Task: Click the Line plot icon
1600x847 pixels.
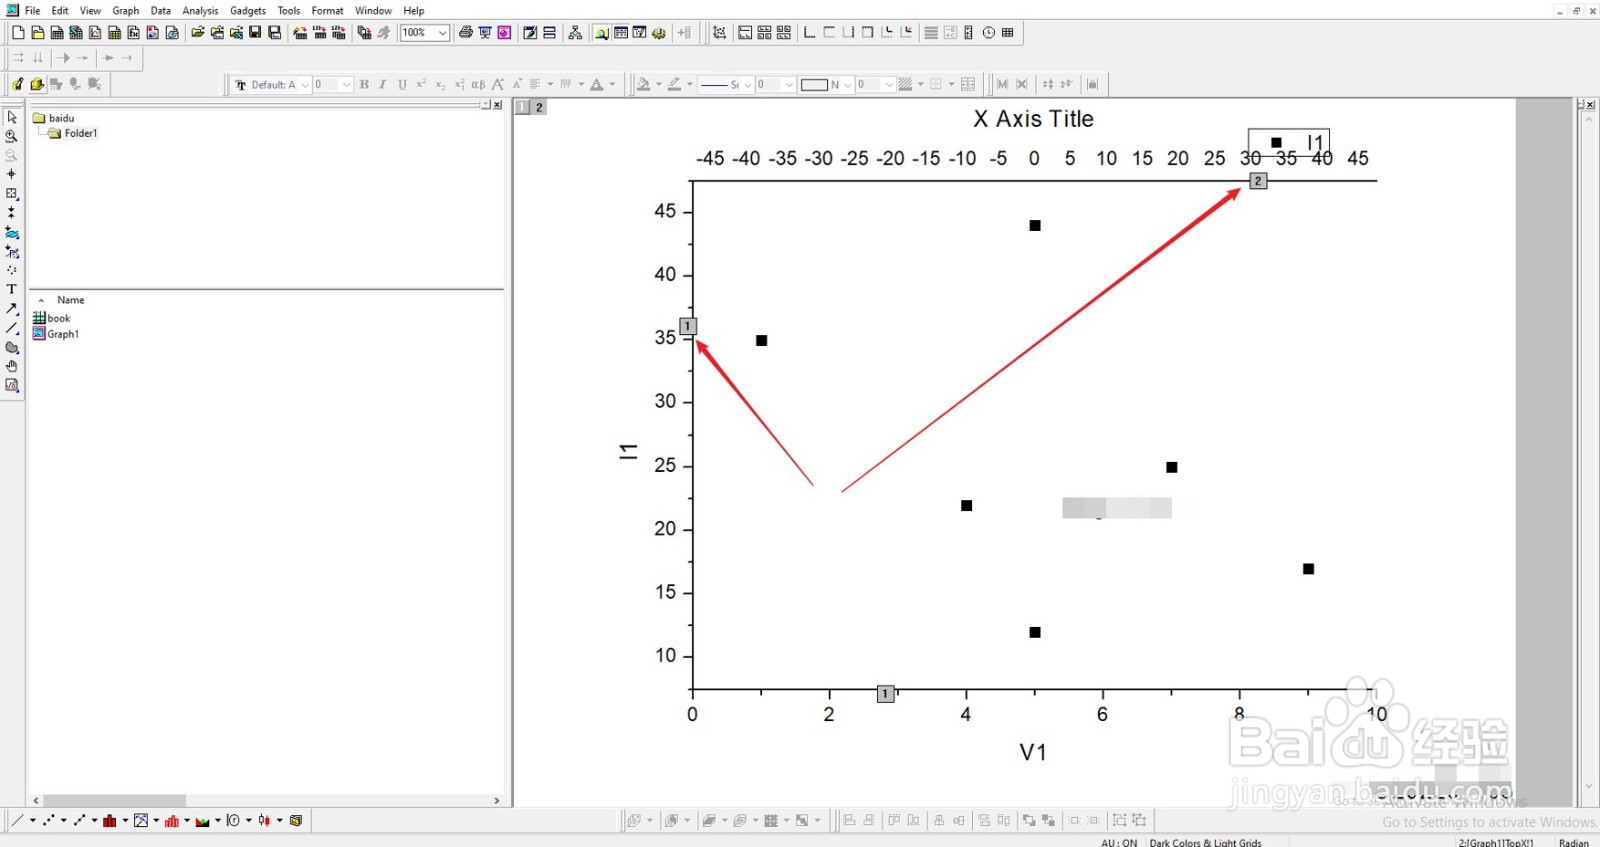Action: point(17,821)
